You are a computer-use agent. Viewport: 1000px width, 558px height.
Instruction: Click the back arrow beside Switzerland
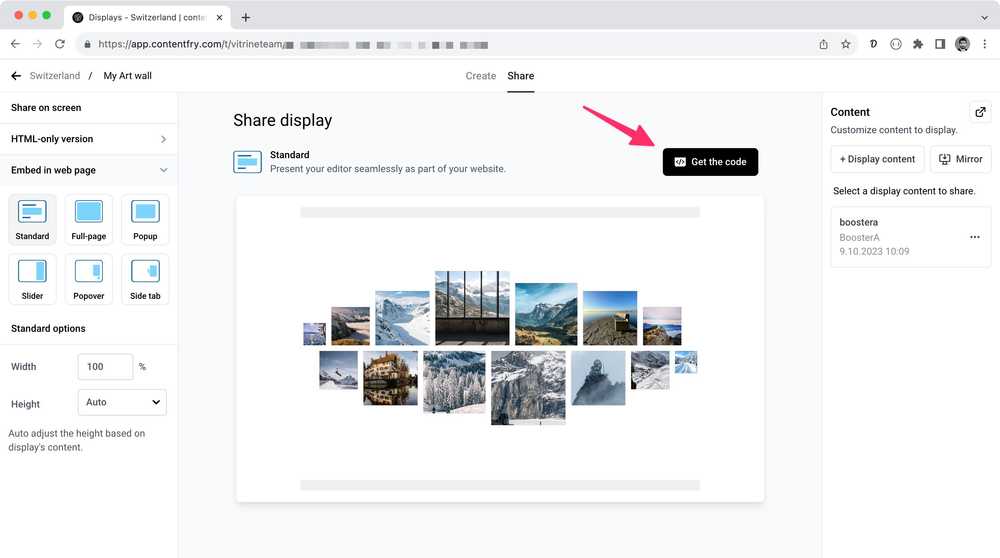click(16, 76)
